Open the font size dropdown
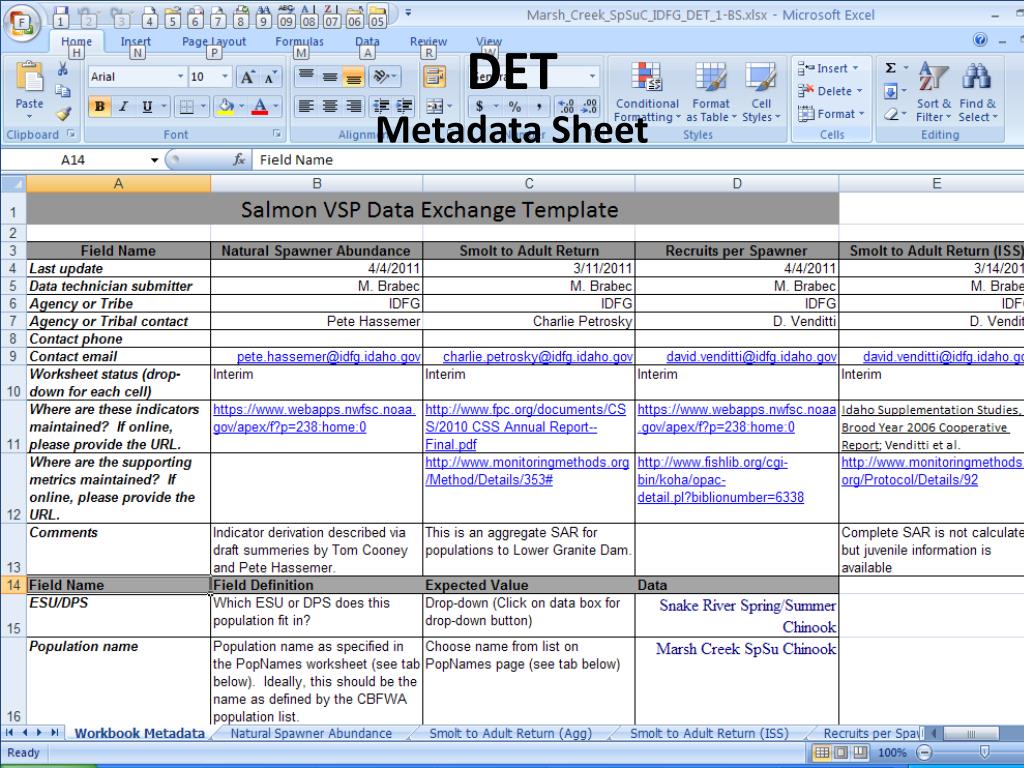The width and height of the screenshot is (1024, 768). tap(225, 77)
